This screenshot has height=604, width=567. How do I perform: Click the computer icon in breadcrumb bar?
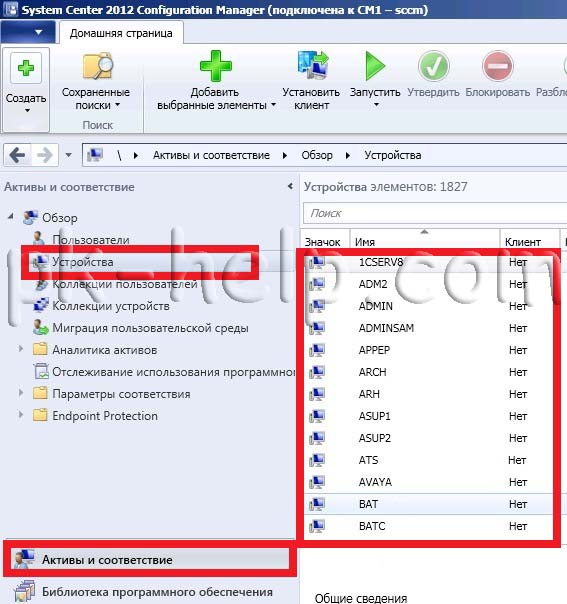point(95,155)
